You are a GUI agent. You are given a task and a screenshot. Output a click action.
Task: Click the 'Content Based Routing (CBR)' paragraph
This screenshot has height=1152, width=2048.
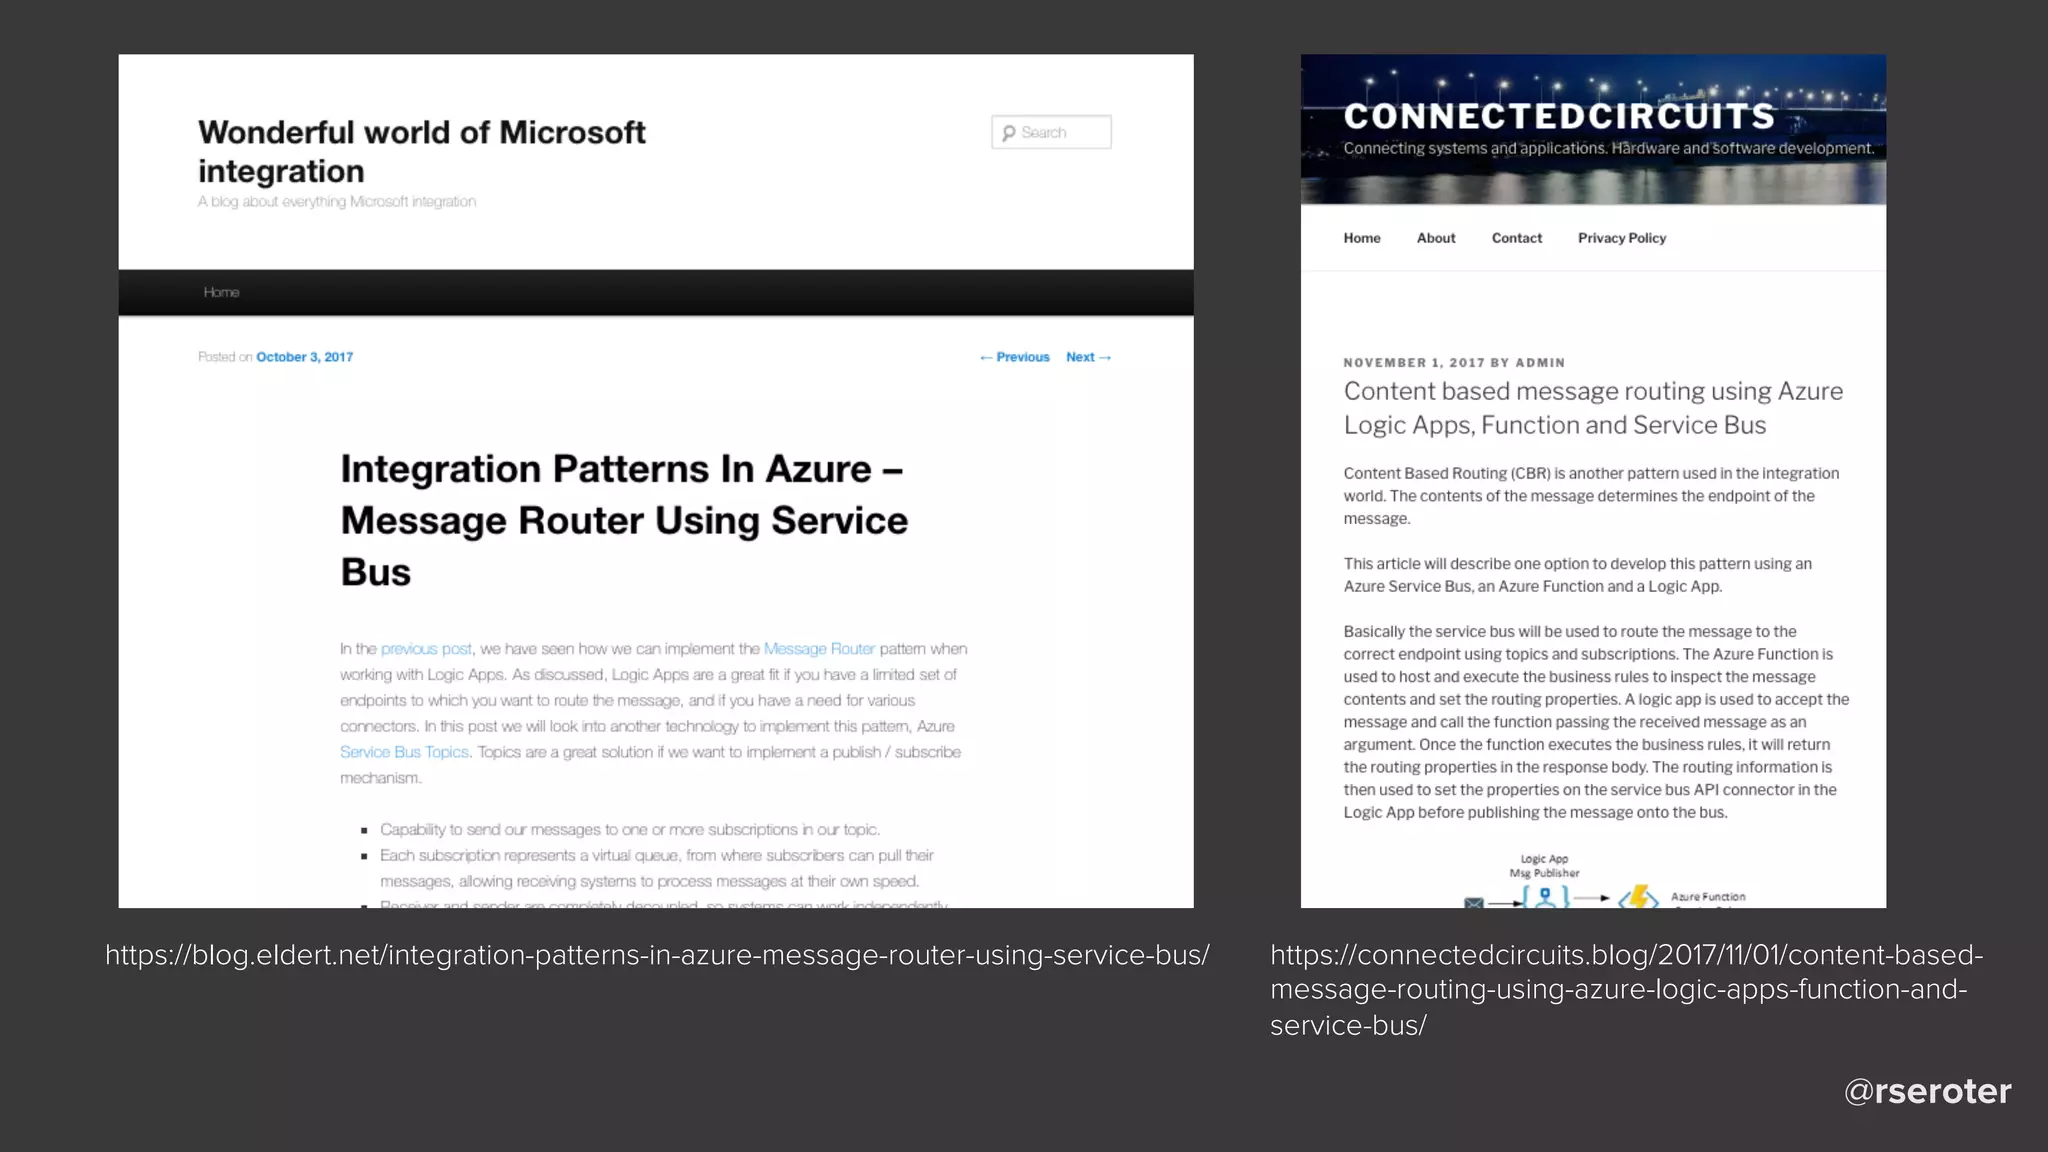(x=1591, y=496)
